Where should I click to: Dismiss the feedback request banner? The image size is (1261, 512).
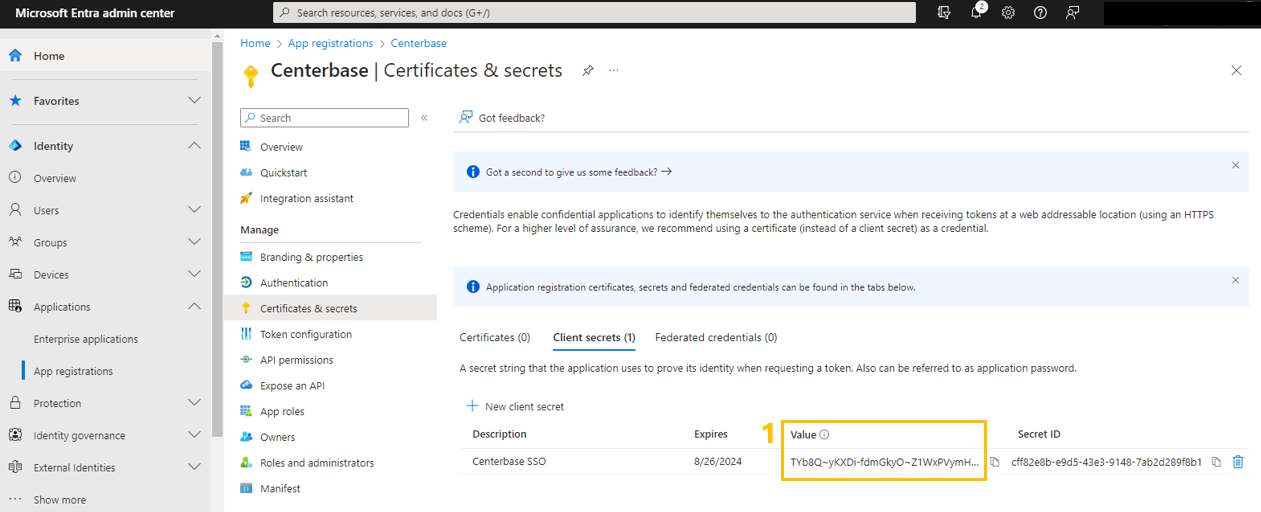click(1235, 166)
